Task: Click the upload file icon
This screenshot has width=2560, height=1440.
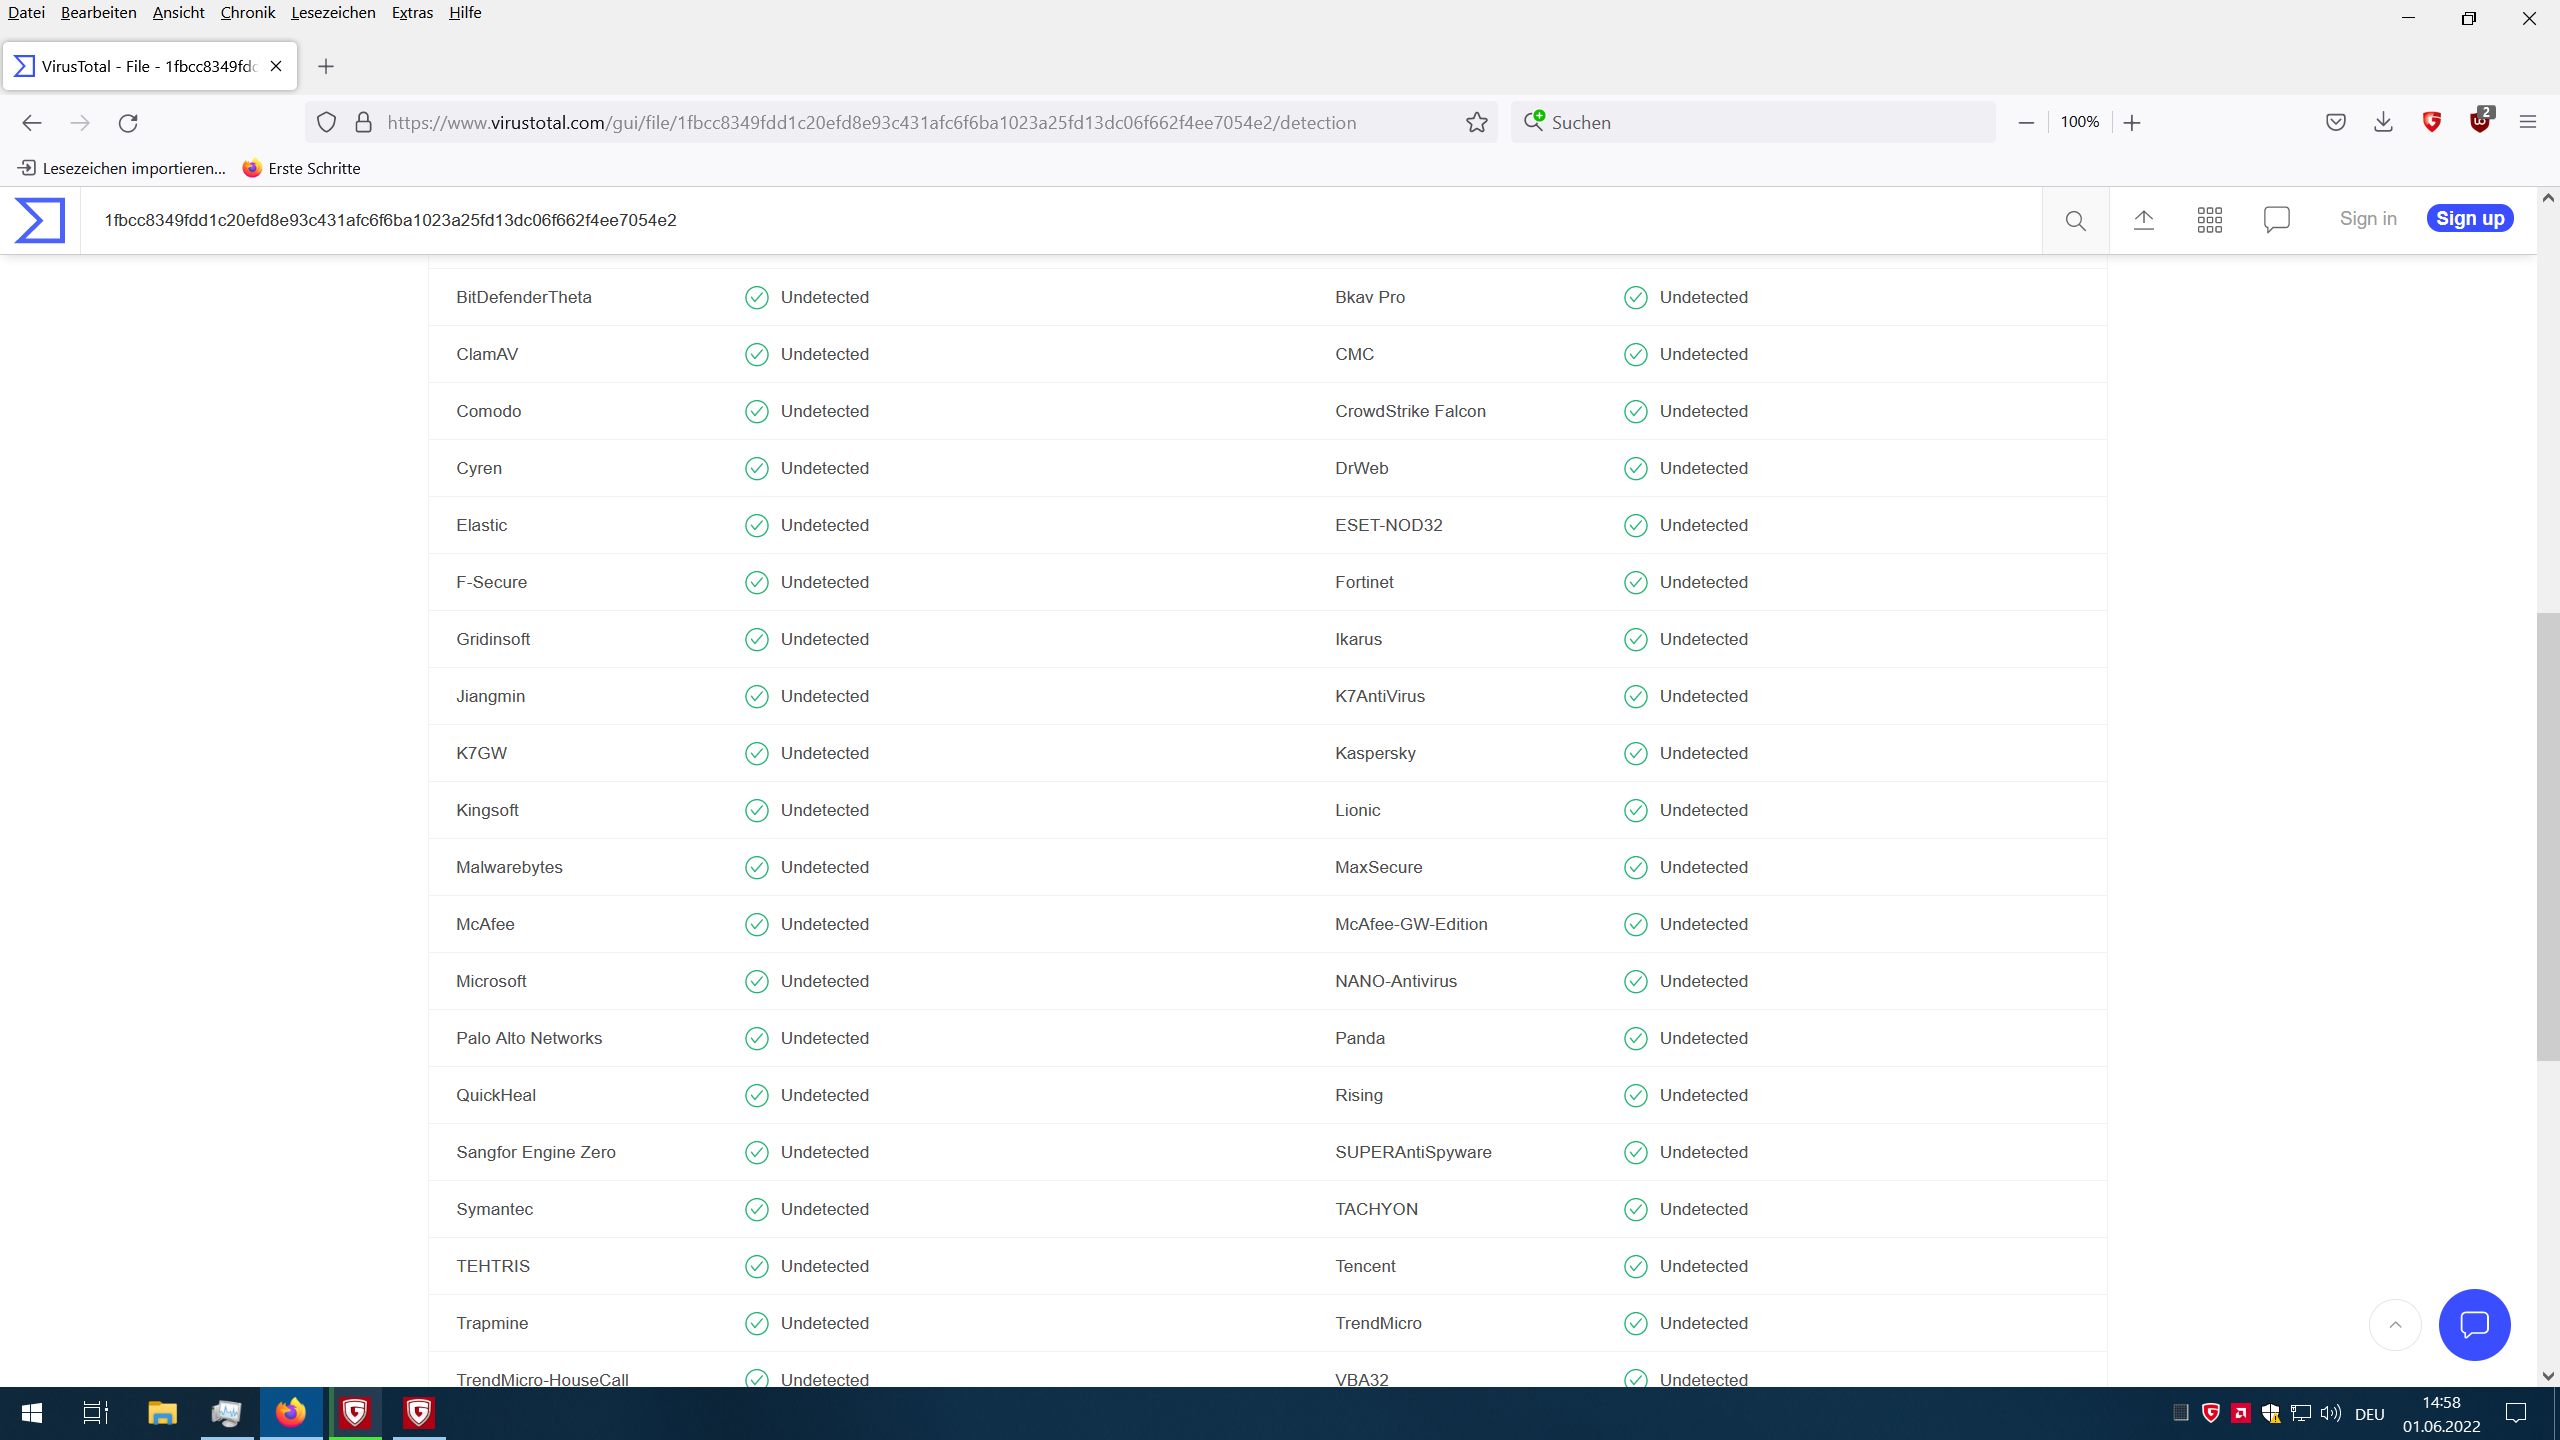Action: [x=2143, y=220]
